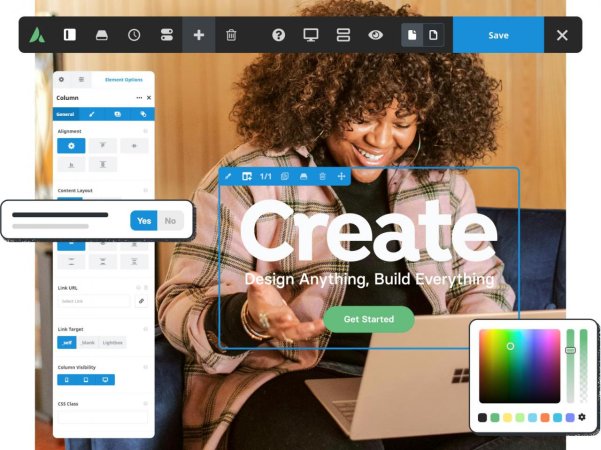
Task: Close the builder with the X icon
Action: pos(562,35)
